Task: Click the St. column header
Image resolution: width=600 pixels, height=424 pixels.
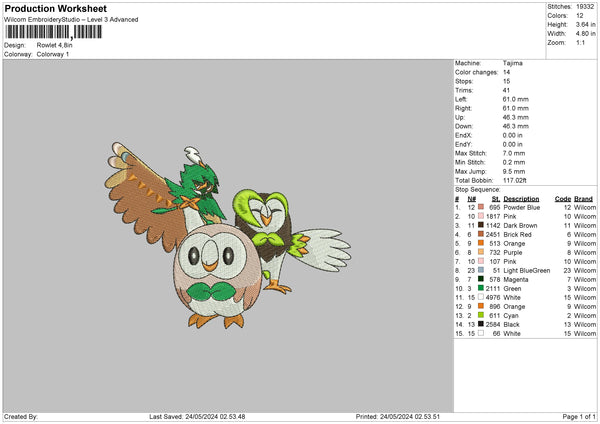Action: 494,198
